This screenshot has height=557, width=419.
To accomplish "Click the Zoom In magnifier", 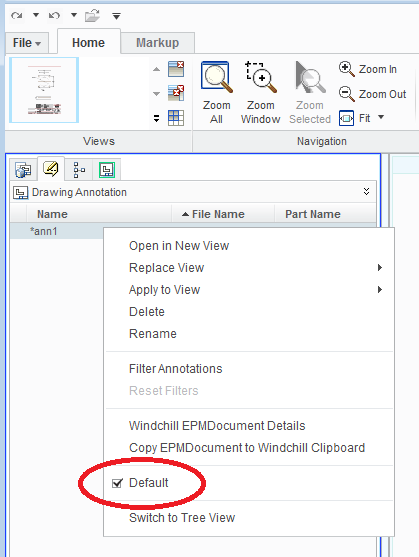I will pos(346,69).
